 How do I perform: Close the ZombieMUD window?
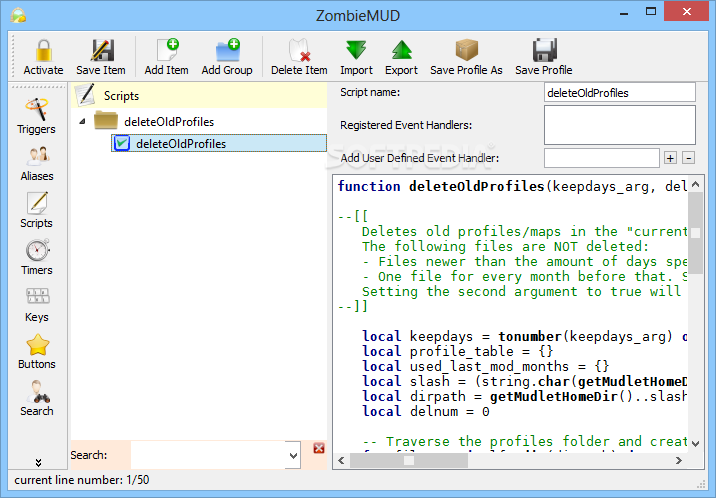687,12
